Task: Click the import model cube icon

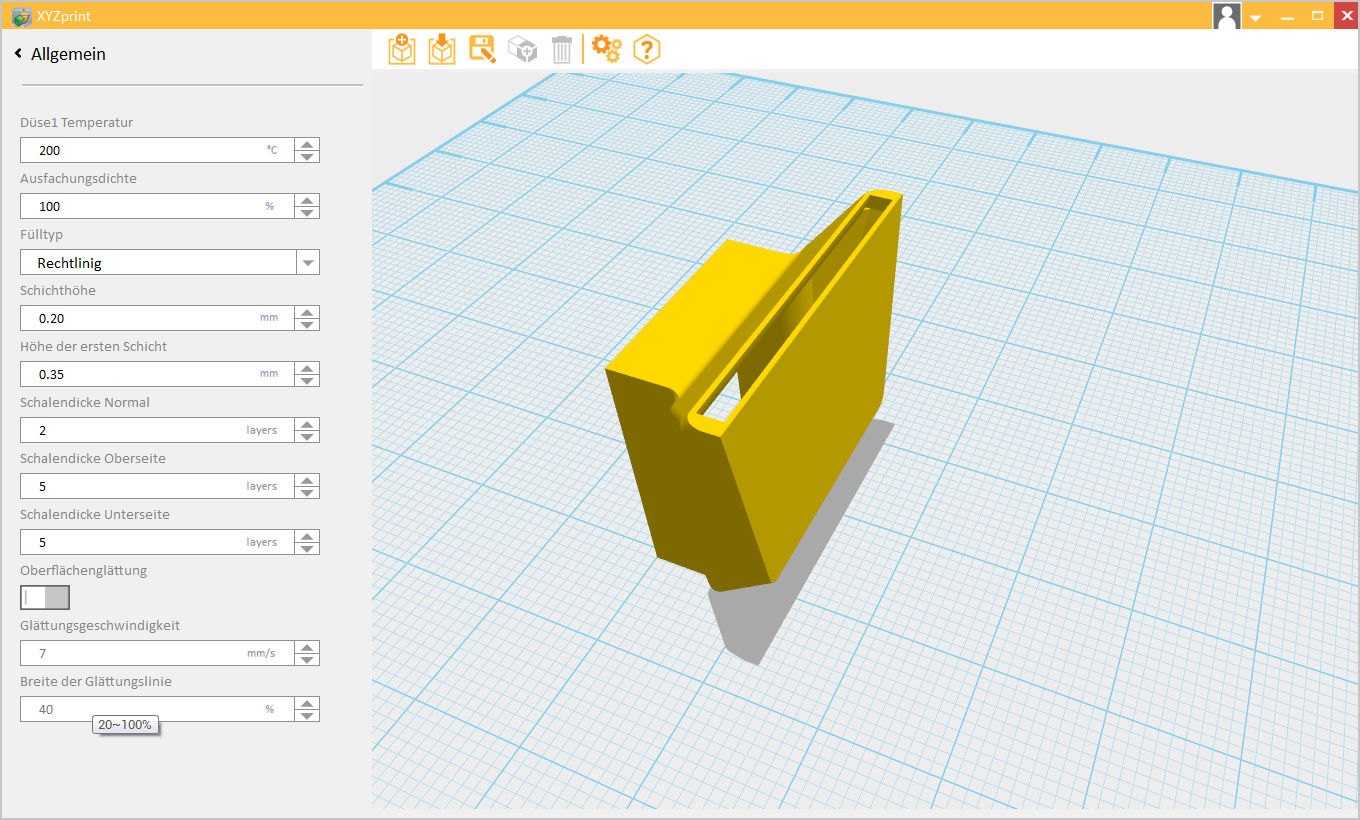Action: click(442, 49)
